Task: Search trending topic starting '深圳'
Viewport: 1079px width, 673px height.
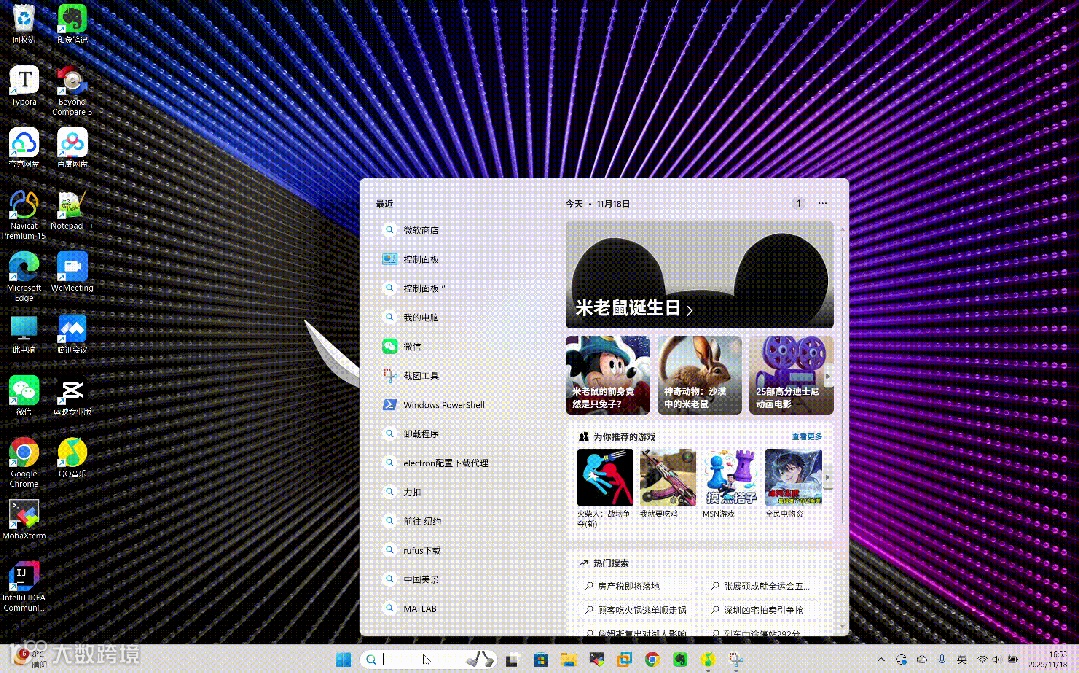Action: point(760,610)
